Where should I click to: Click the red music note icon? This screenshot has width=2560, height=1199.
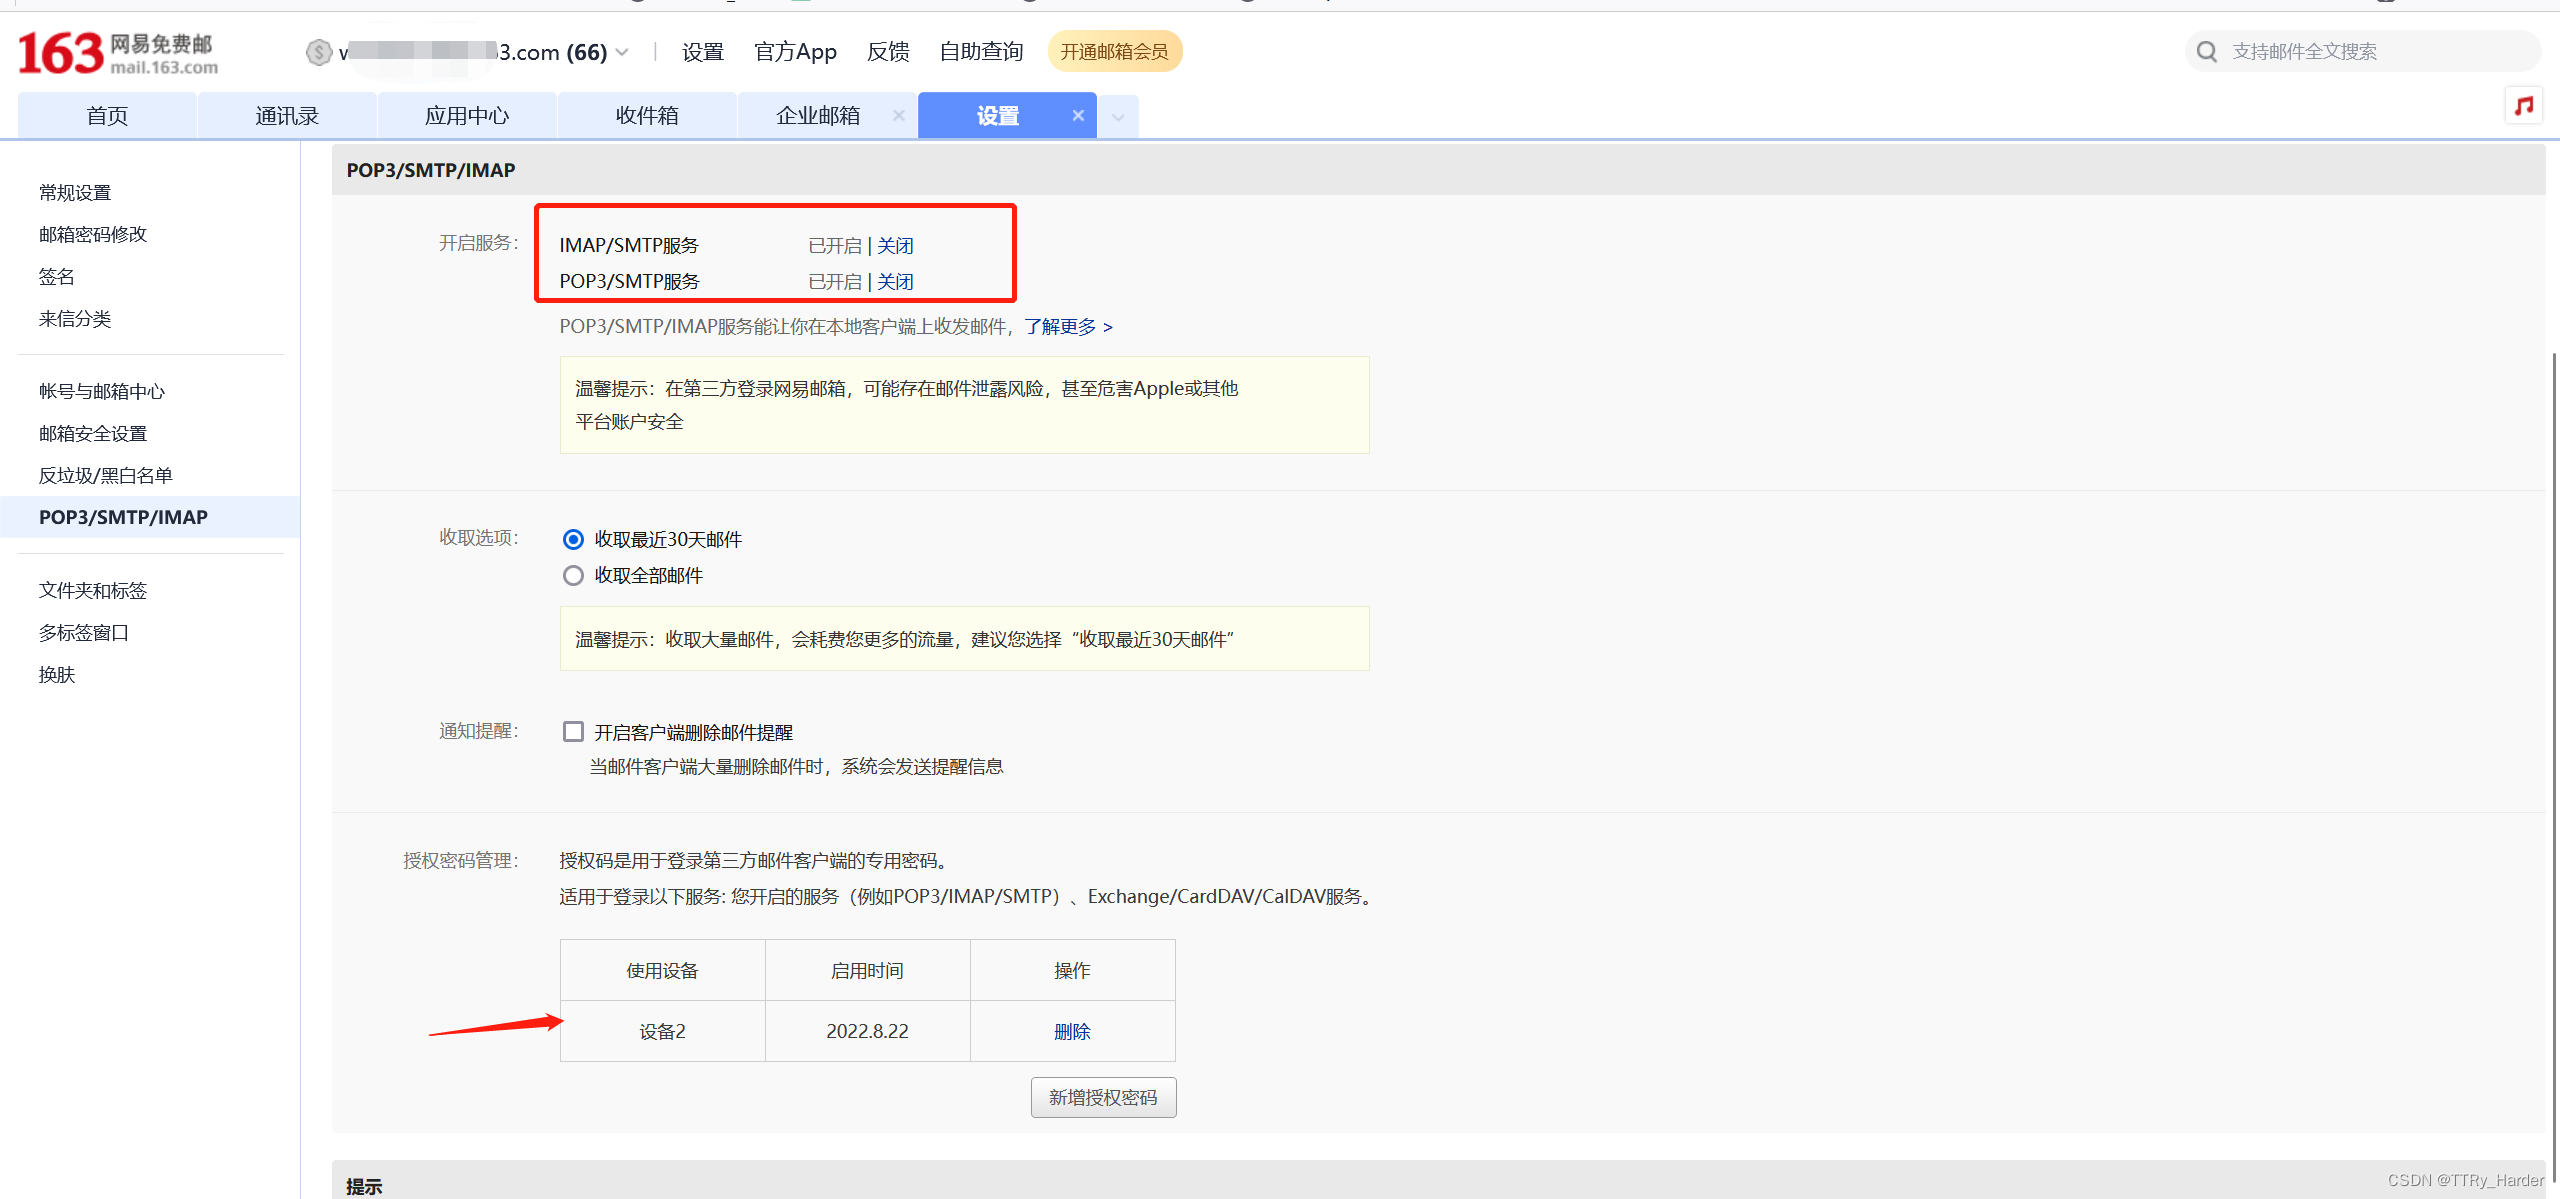coord(2523,105)
